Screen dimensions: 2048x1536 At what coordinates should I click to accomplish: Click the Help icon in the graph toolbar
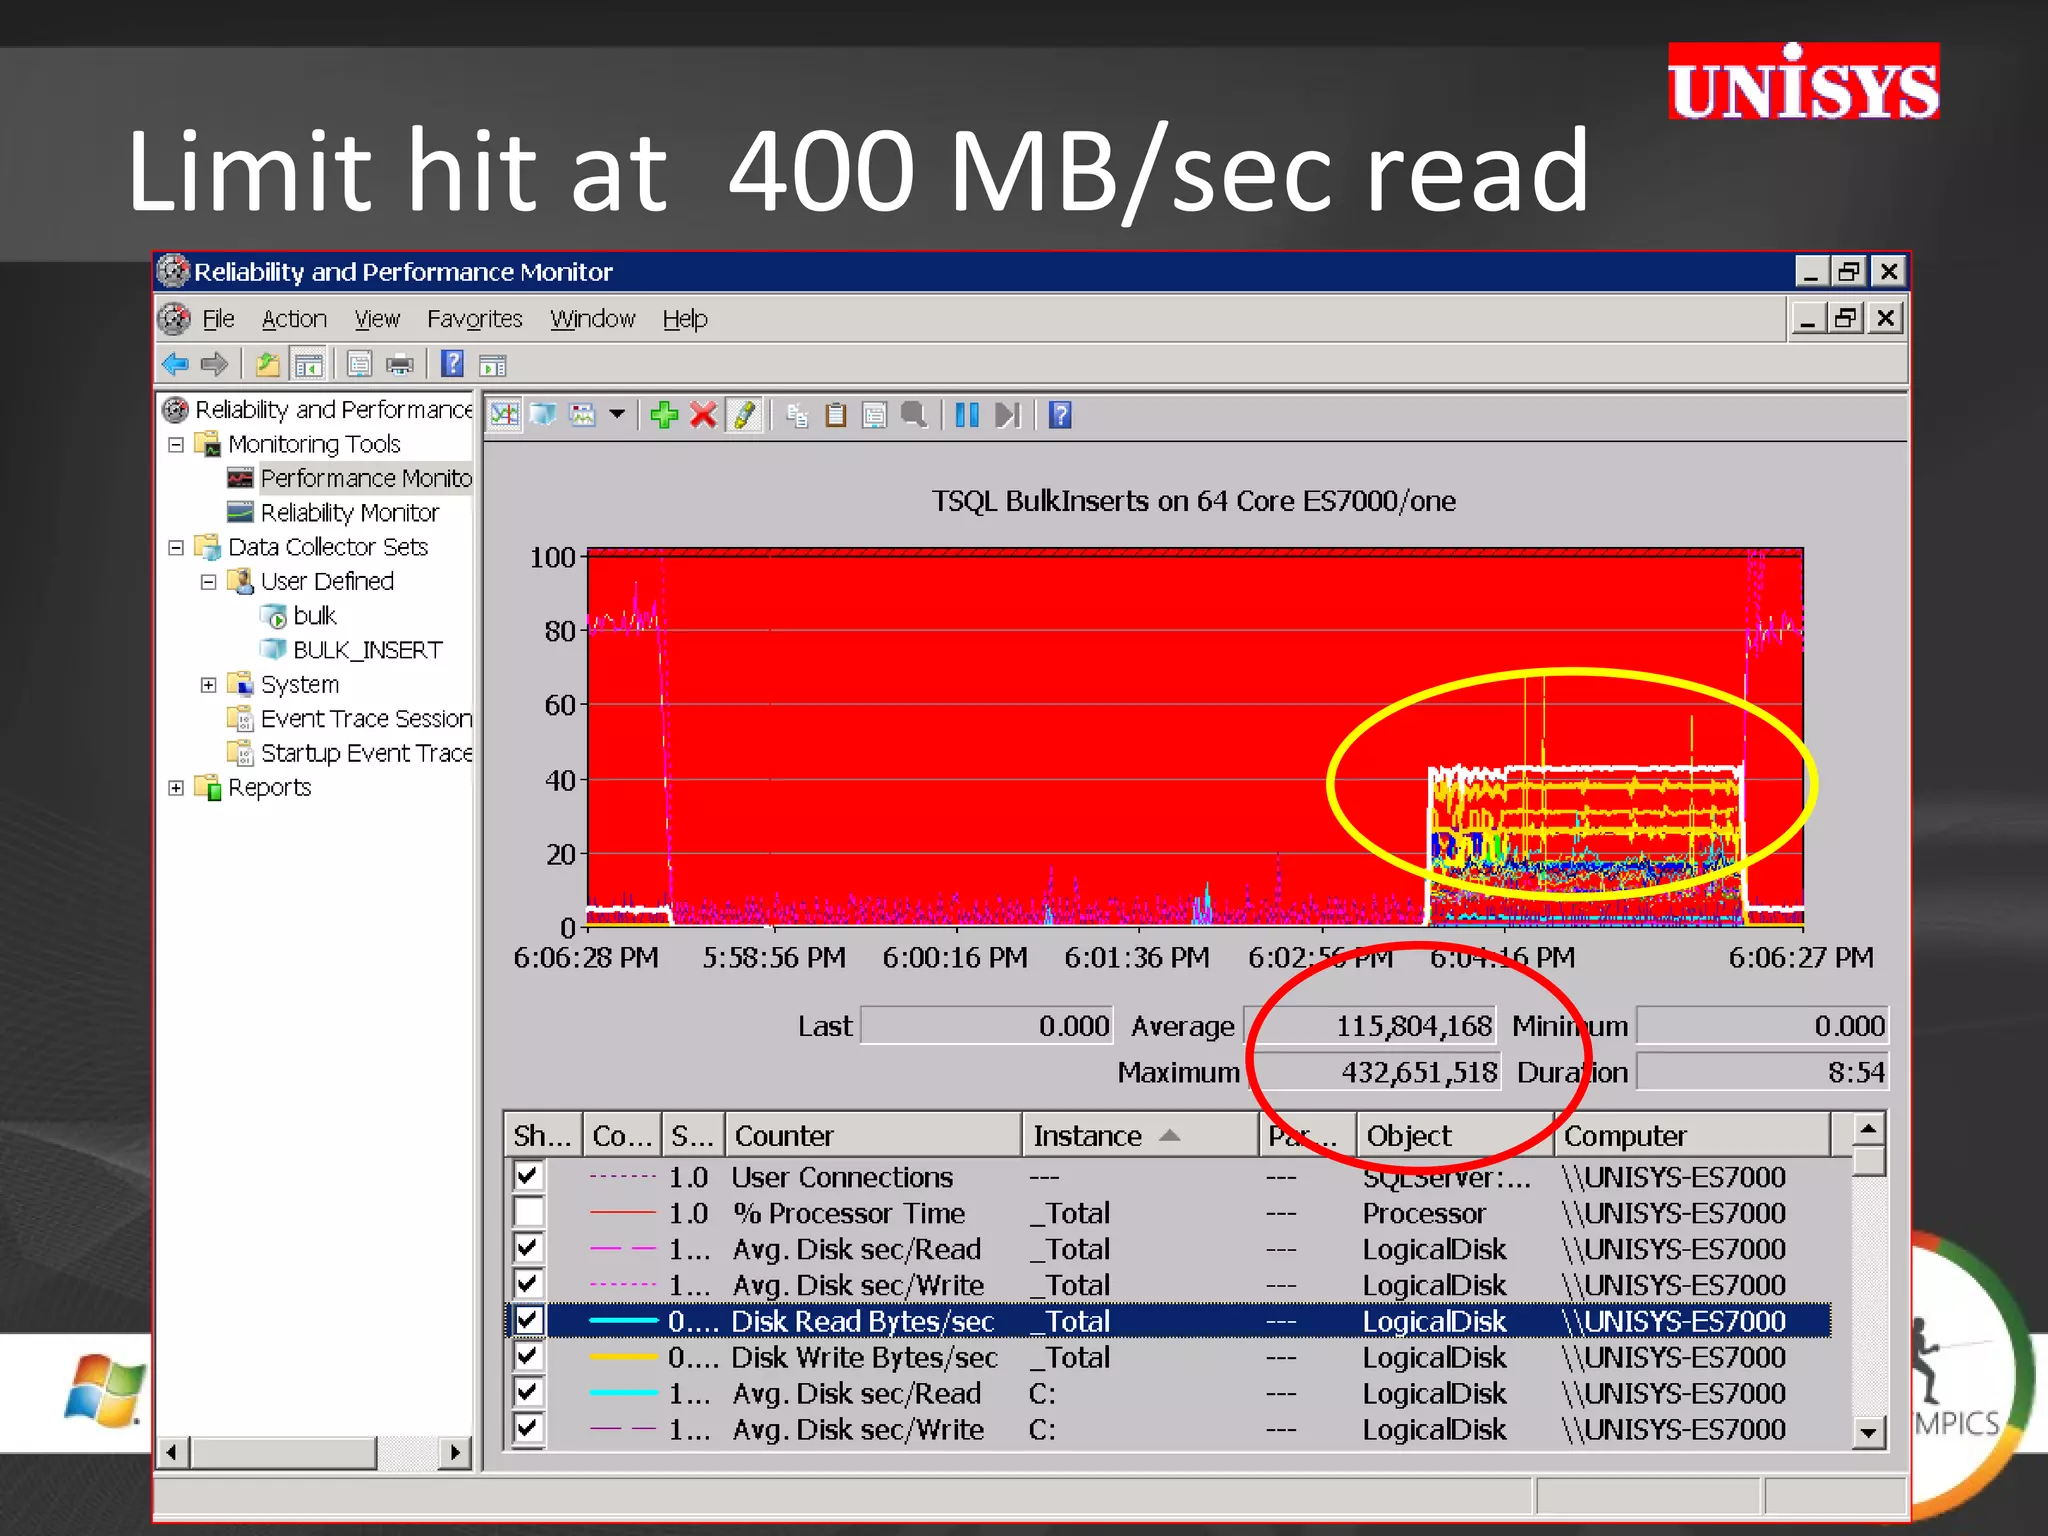(1060, 414)
